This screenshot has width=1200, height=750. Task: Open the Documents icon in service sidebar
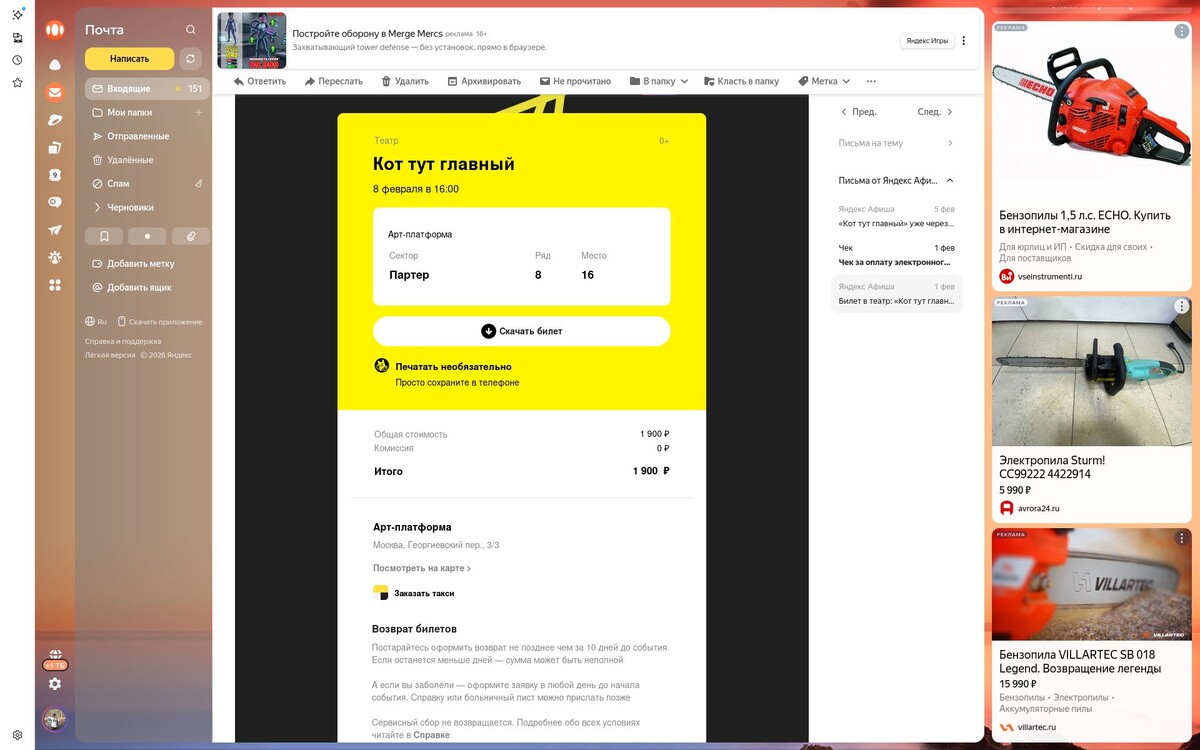[55, 148]
